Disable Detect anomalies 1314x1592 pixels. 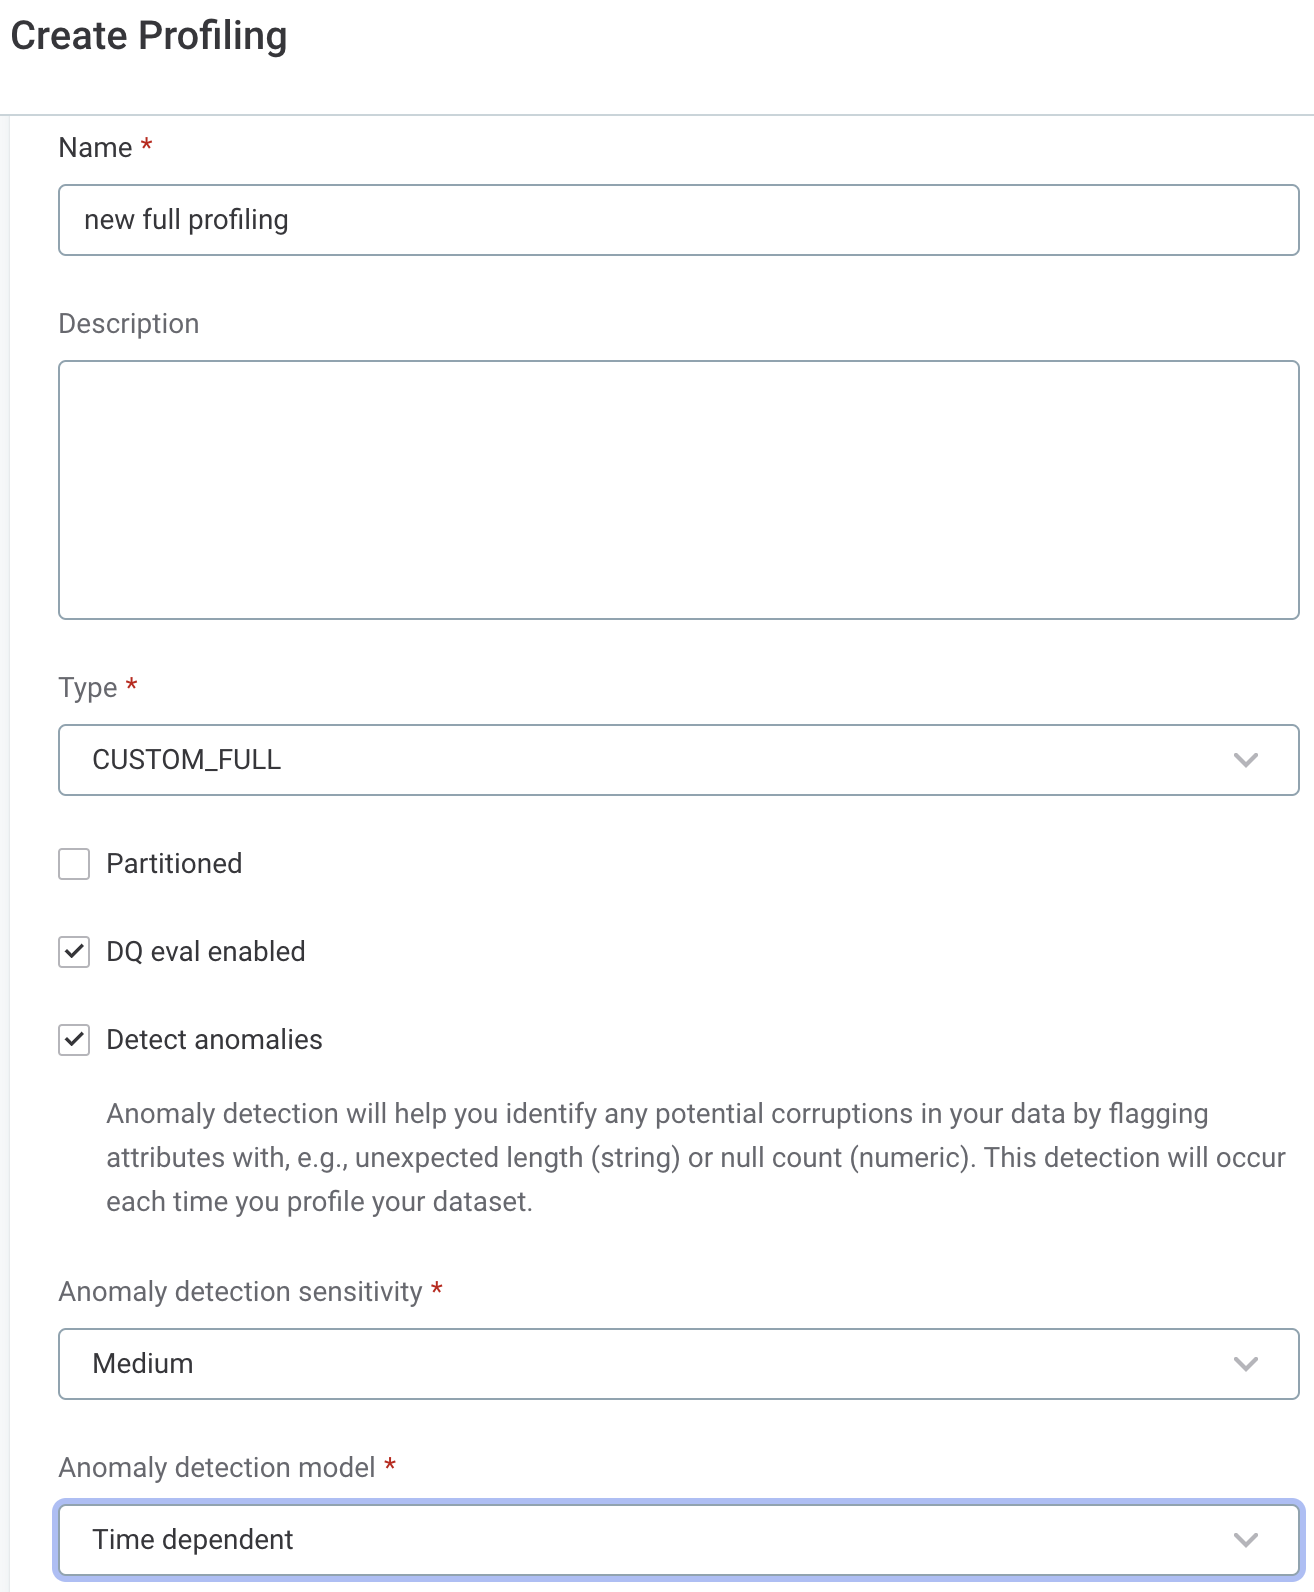point(73,1040)
